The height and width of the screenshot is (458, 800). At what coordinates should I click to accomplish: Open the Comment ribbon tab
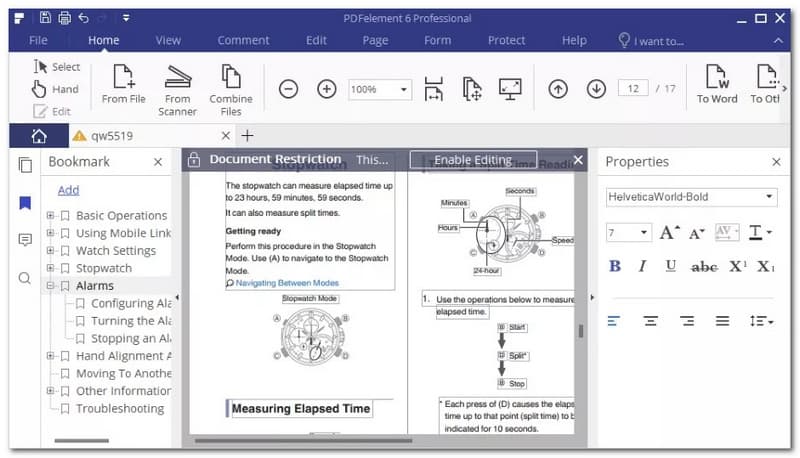point(243,40)
